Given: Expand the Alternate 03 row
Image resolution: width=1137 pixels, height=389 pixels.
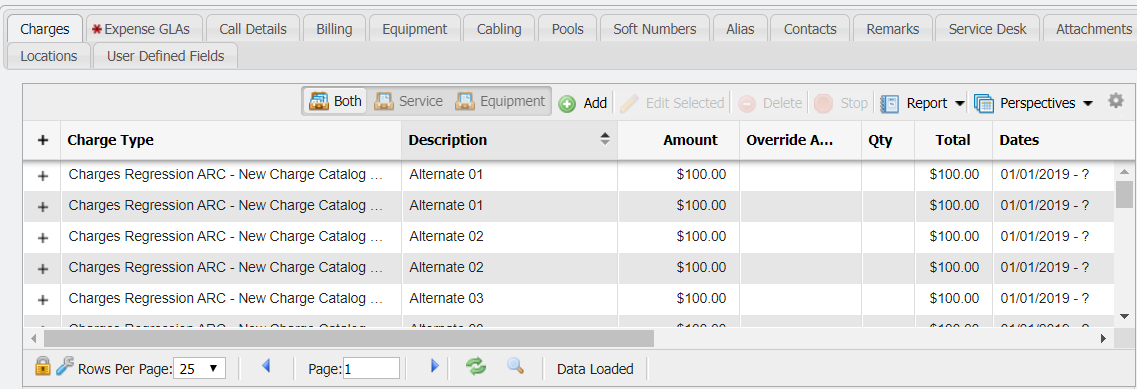Looking at the screenshot, I should (43, 300).
